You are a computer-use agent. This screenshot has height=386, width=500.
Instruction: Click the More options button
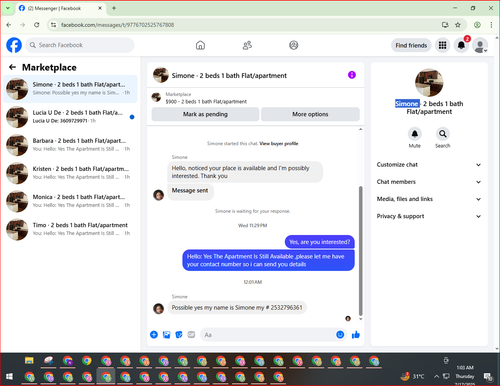coord(310,114)
